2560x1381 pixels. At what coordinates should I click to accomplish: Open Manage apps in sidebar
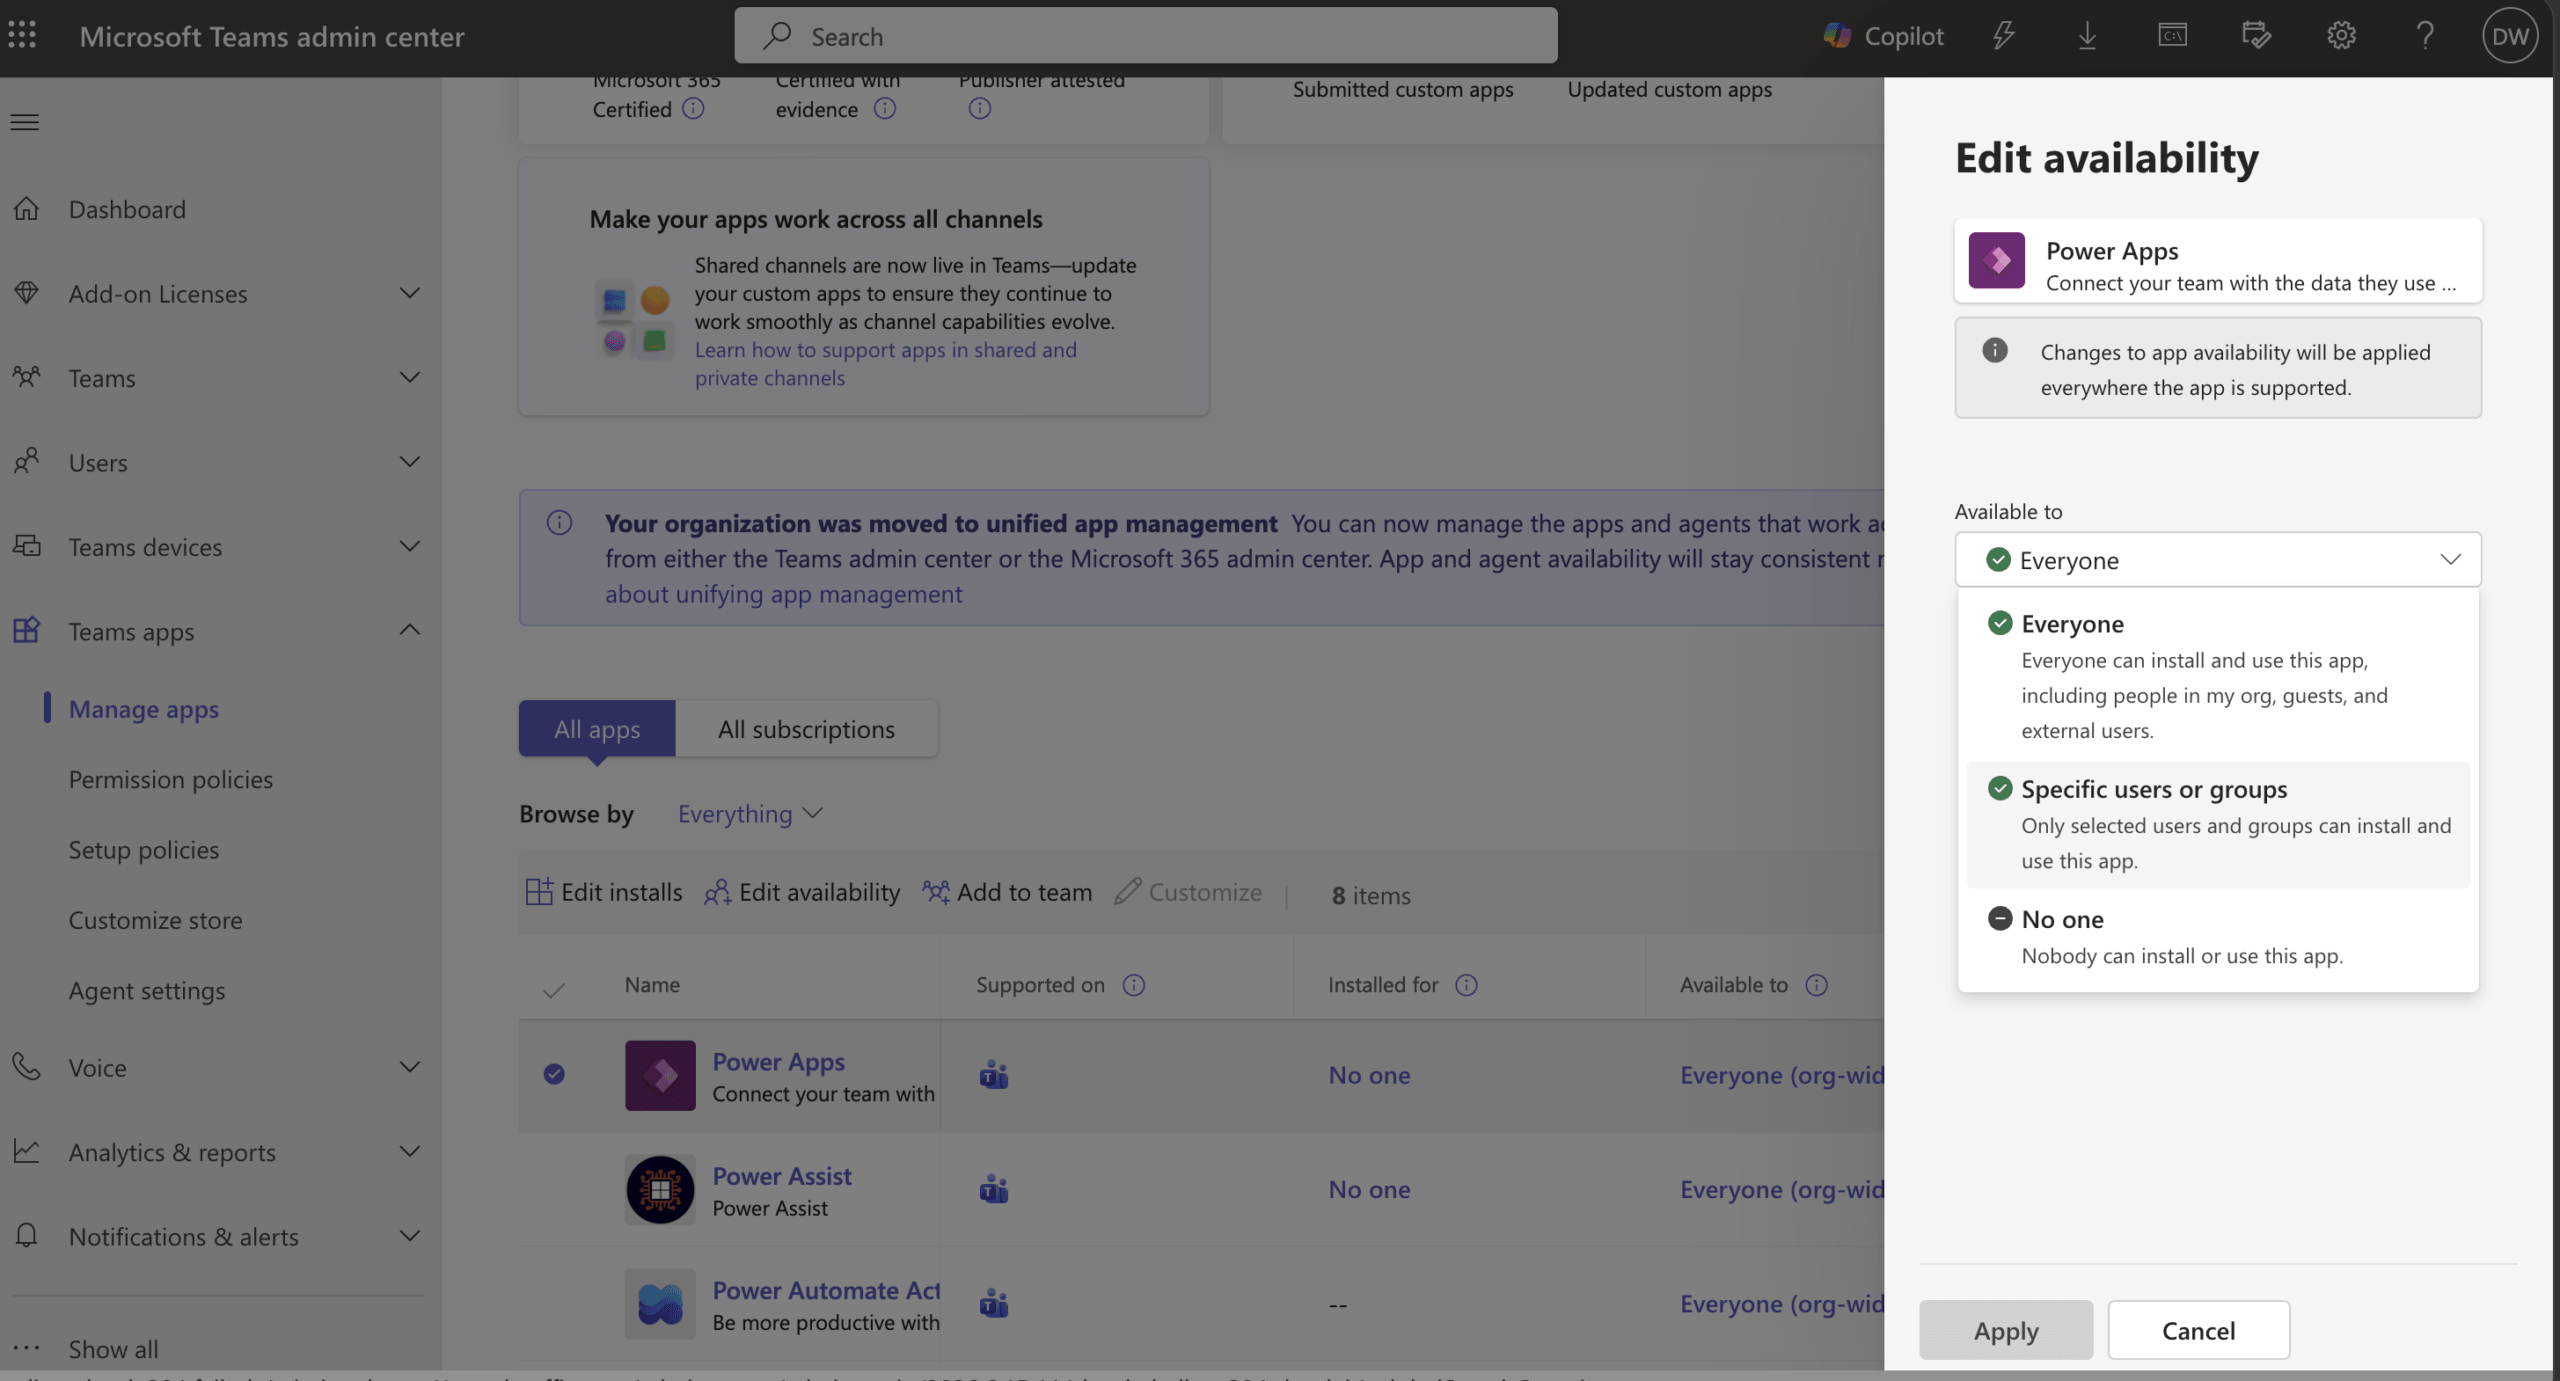pyautogui.click(x=144, y=708)
